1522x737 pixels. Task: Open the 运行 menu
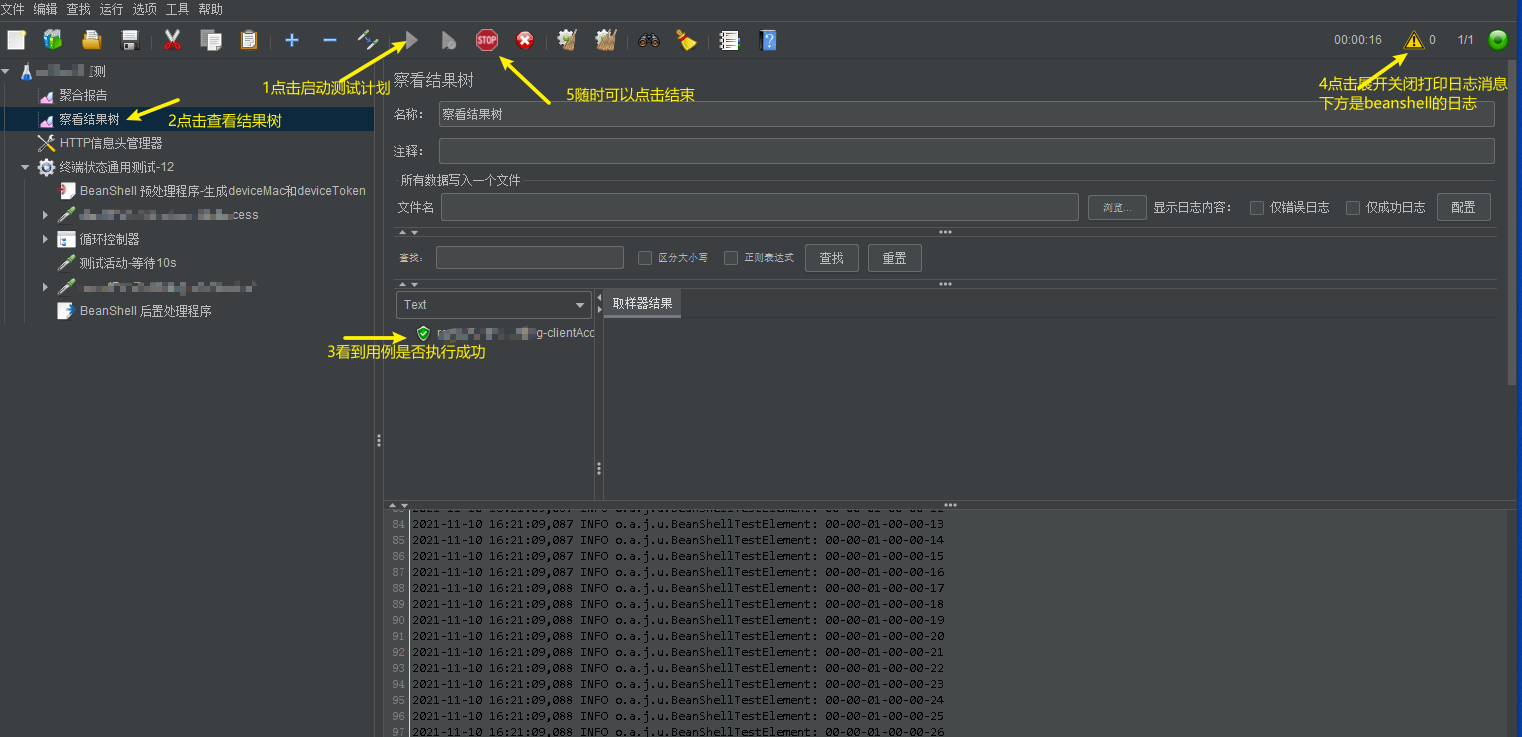(x=111, y=9)
